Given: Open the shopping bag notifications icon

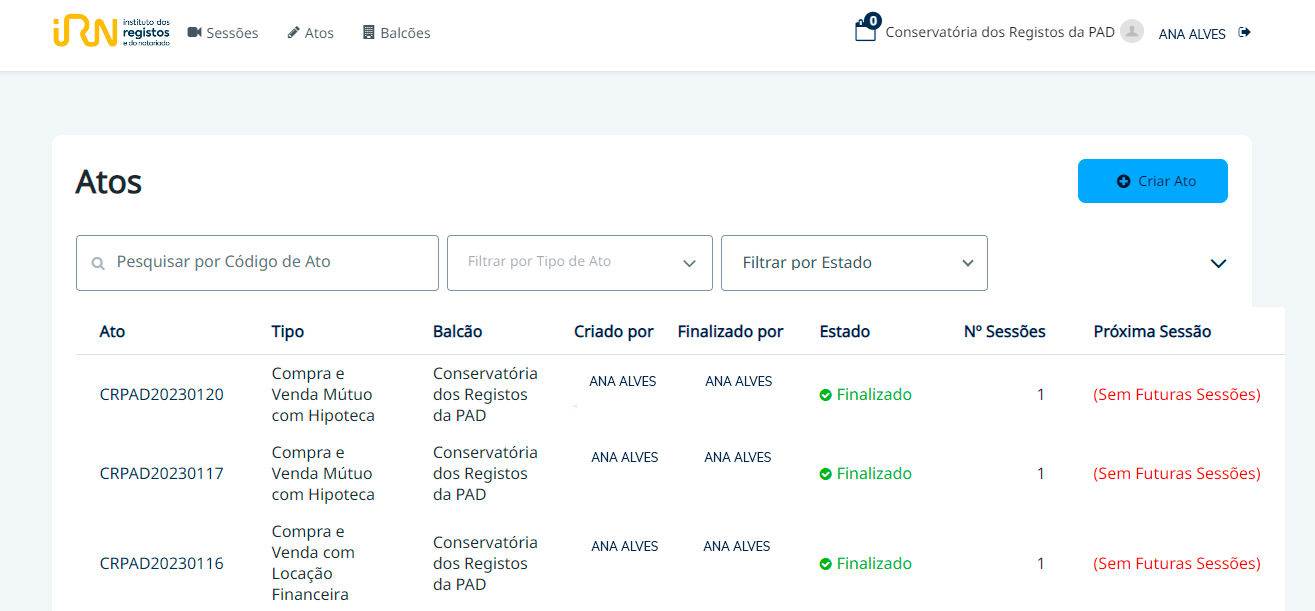Looking at the screenshot, I should (x=865, y=31).
